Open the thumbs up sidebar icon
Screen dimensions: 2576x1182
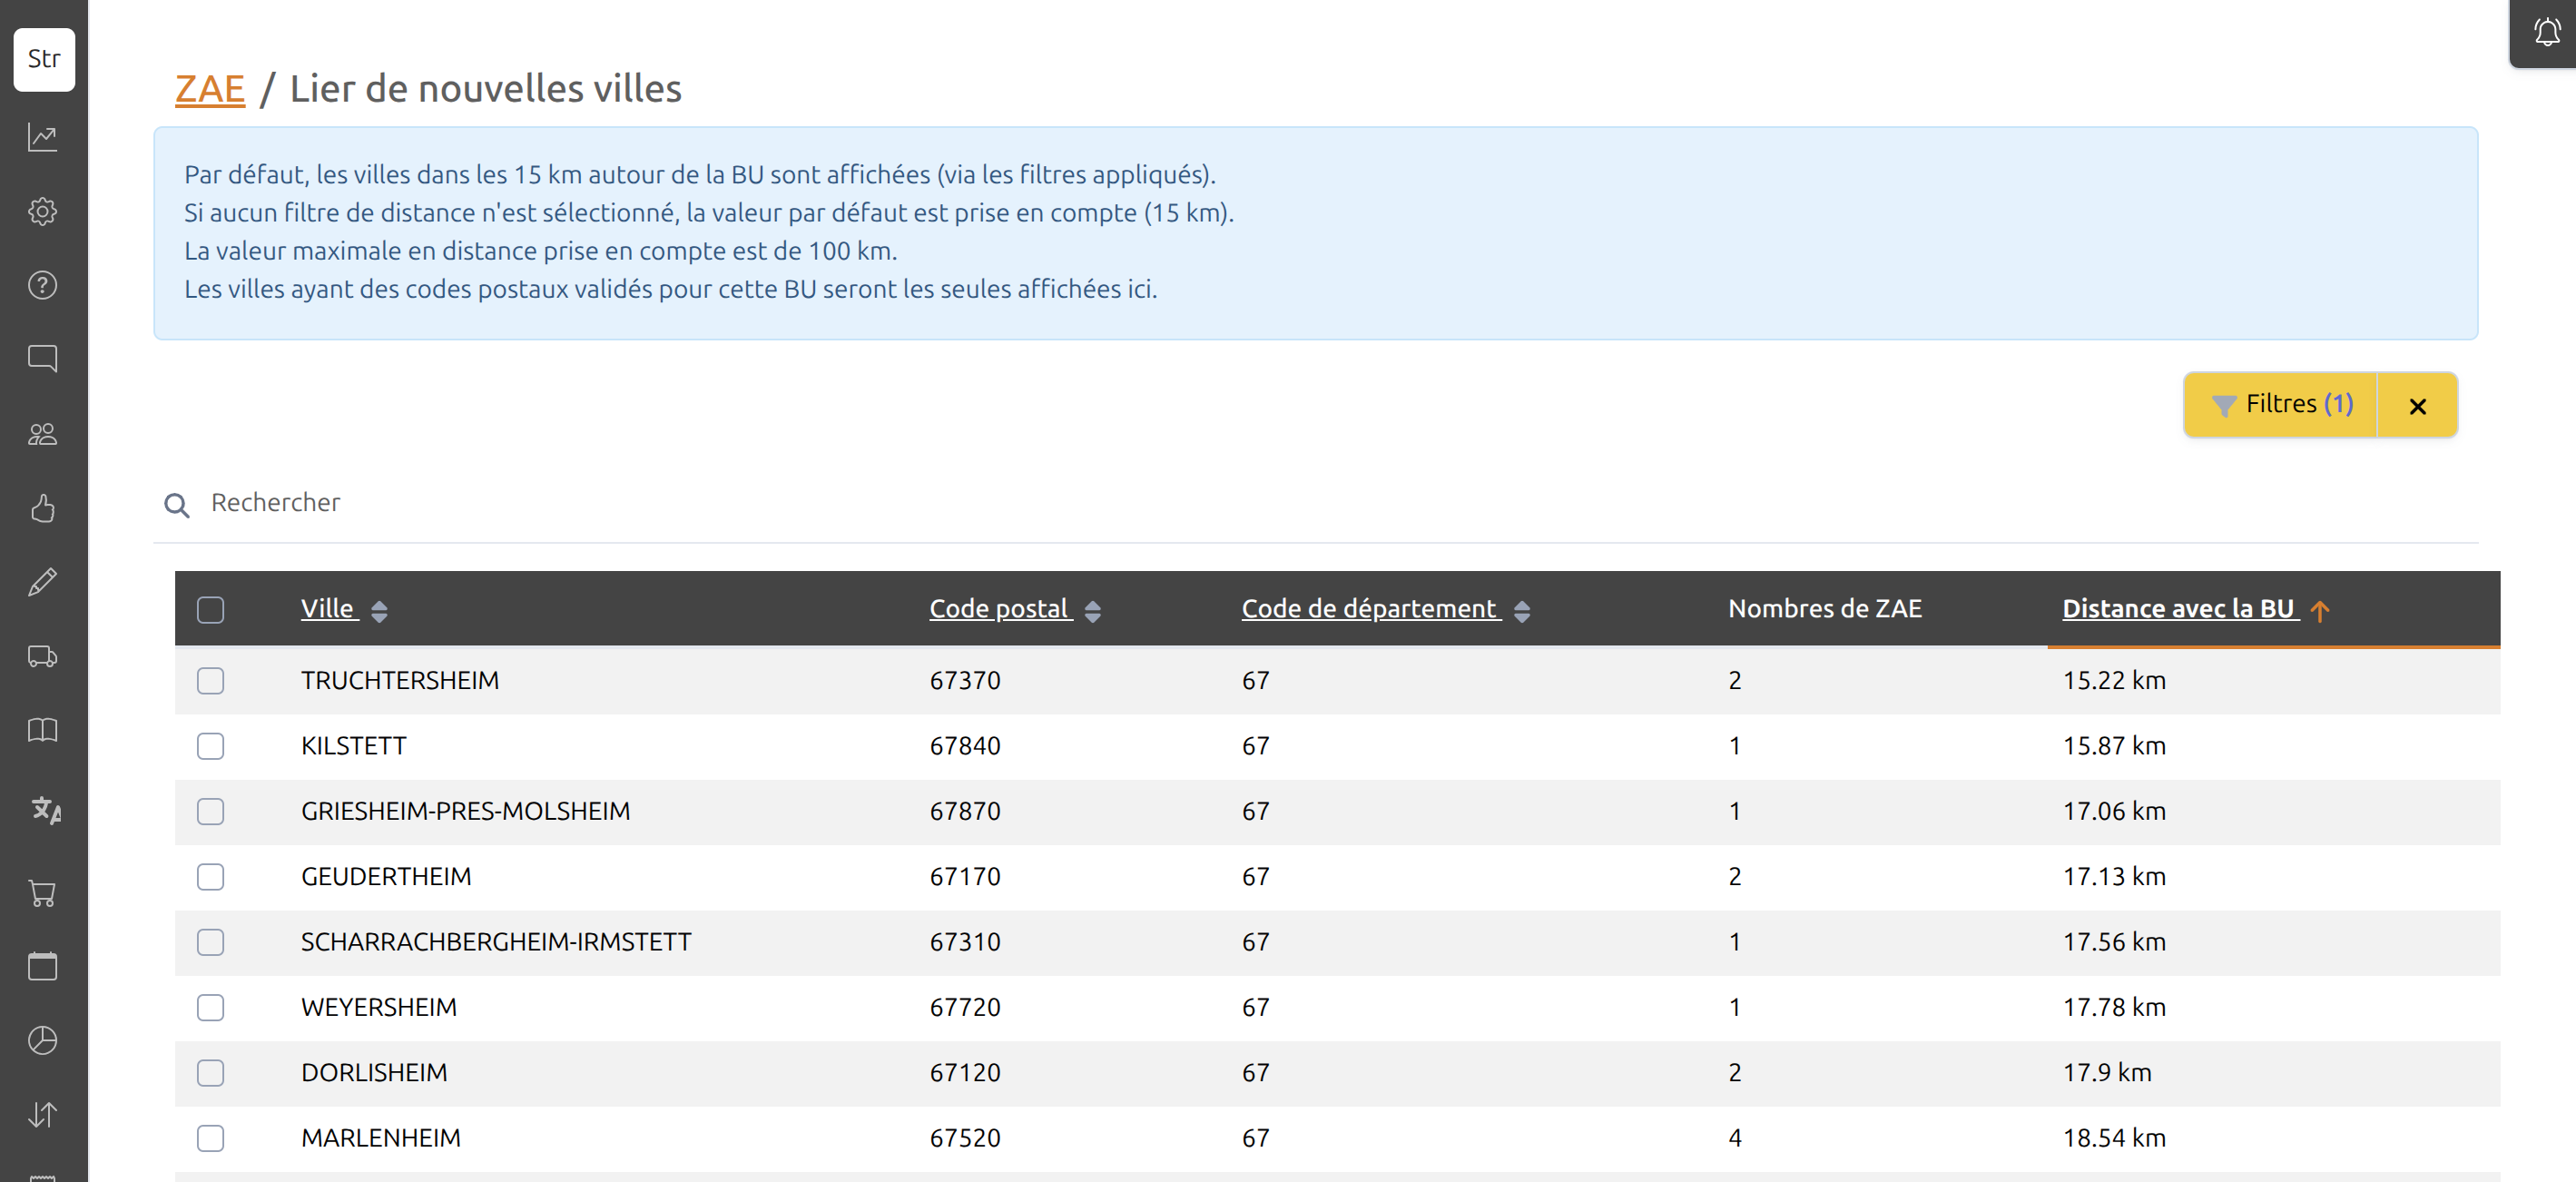(x=42, y=508)
